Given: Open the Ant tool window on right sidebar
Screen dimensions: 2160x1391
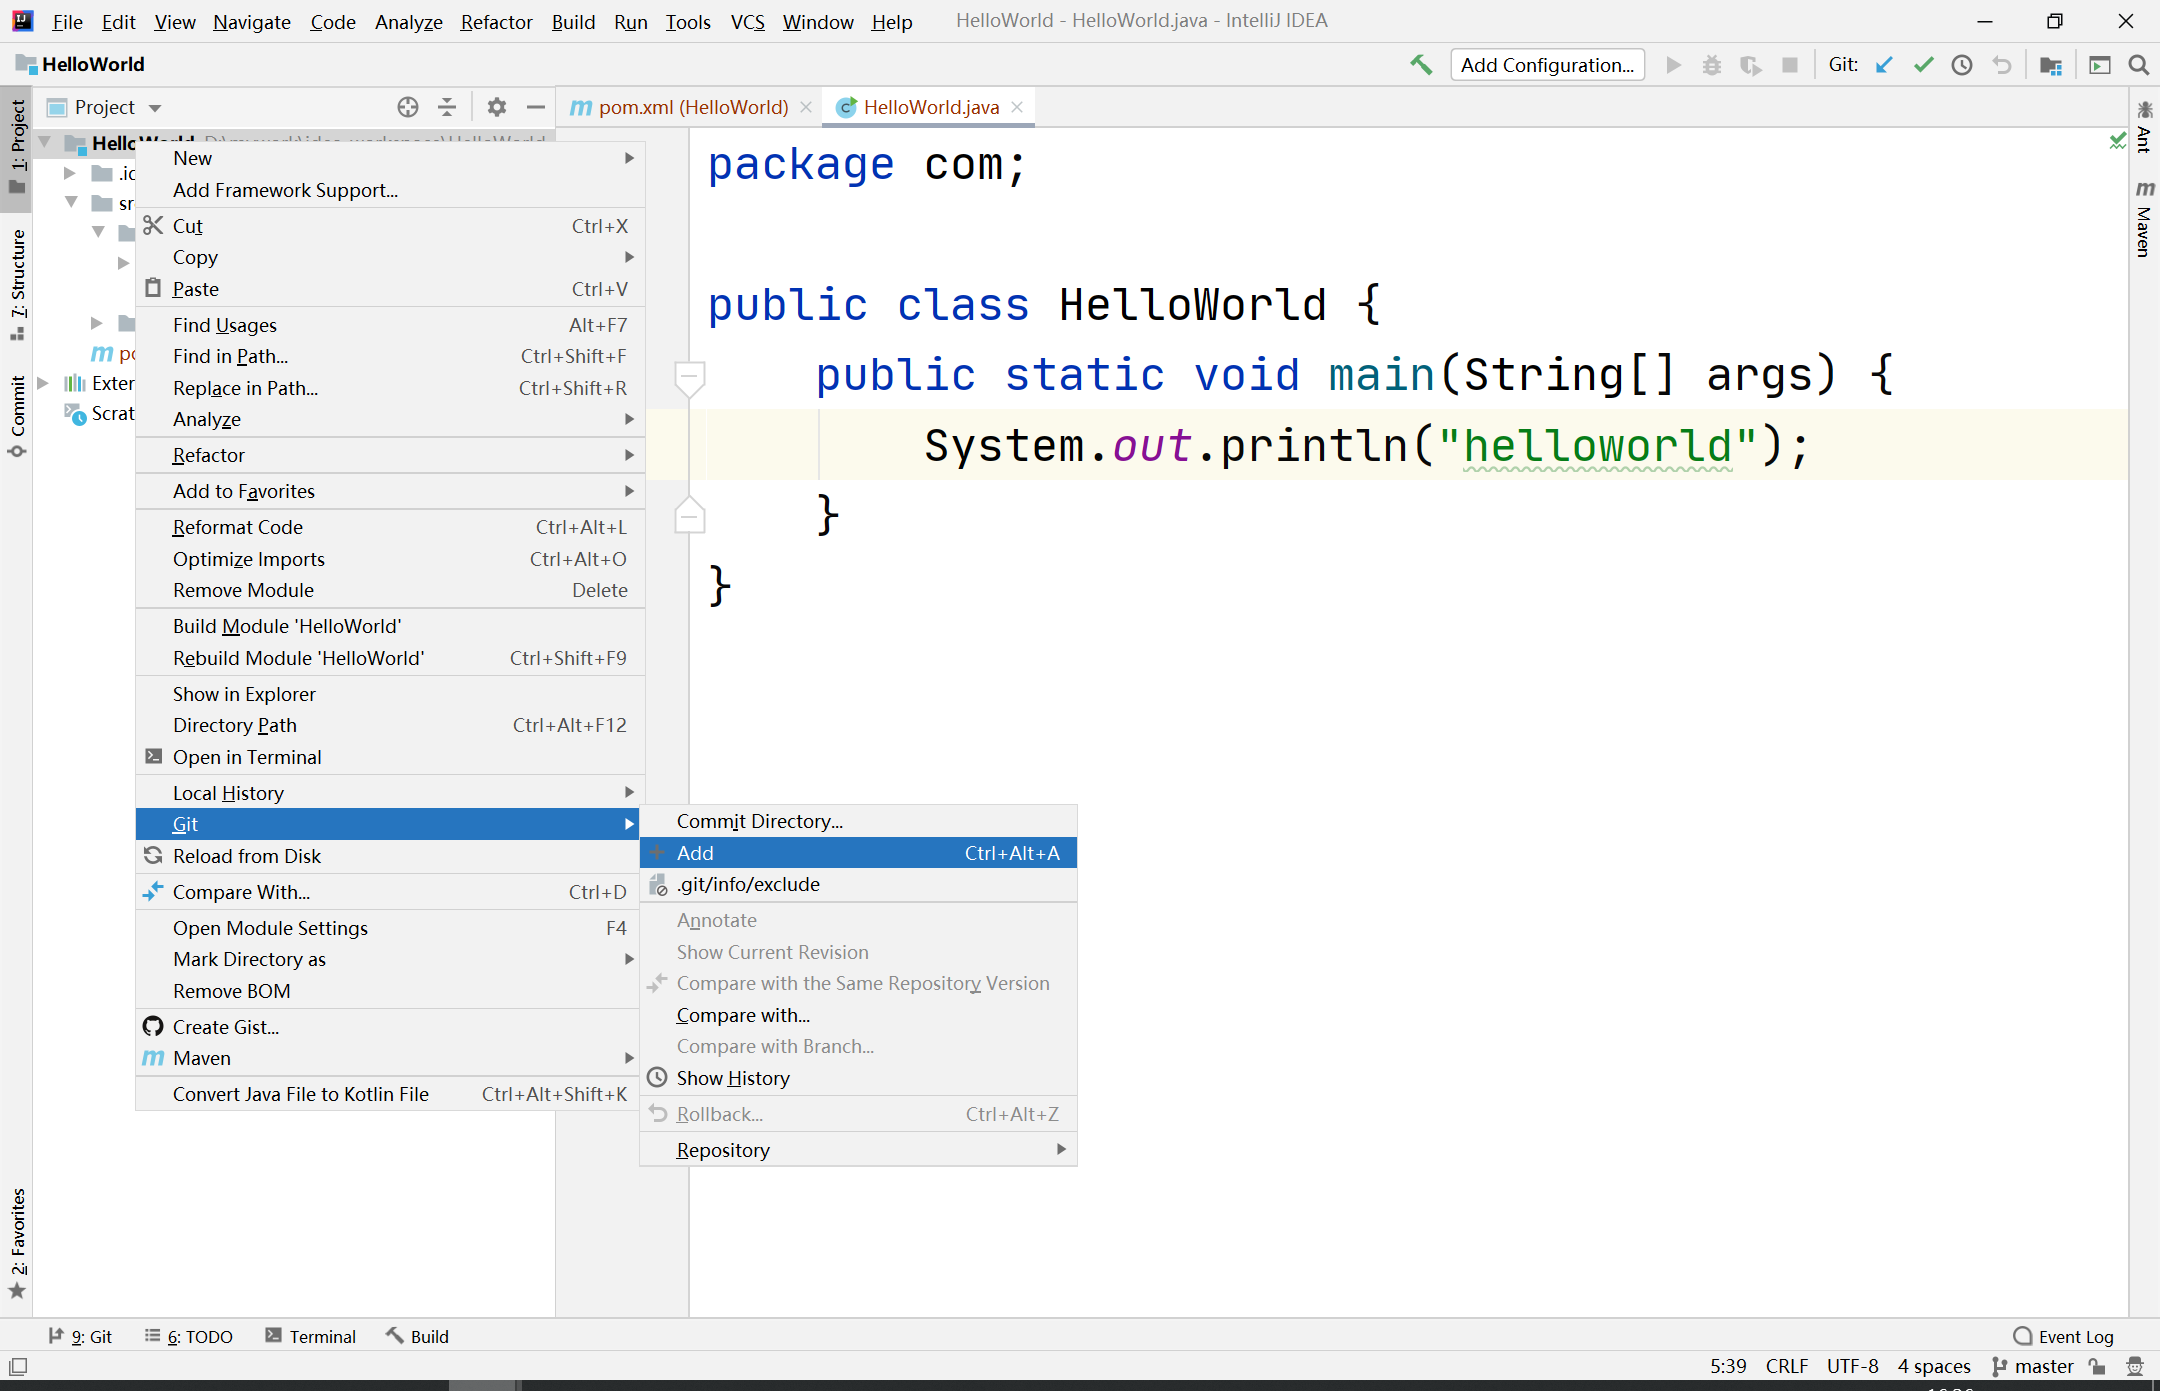Looking at the screenshot, I should pyautogui.click(x=2144, y=127).
